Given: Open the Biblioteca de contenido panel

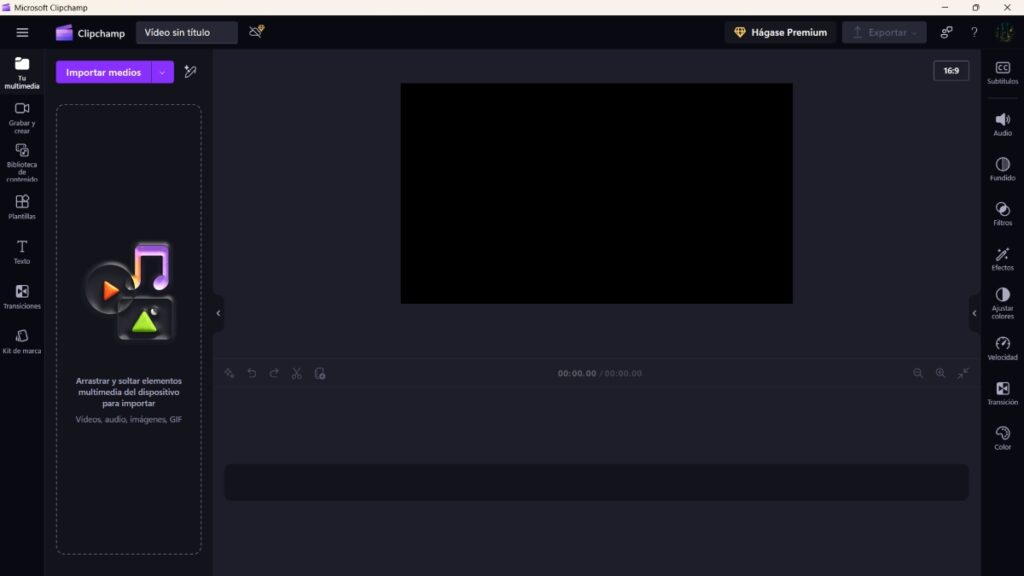Looking at the screenshot, I should (x=21, y=160).
